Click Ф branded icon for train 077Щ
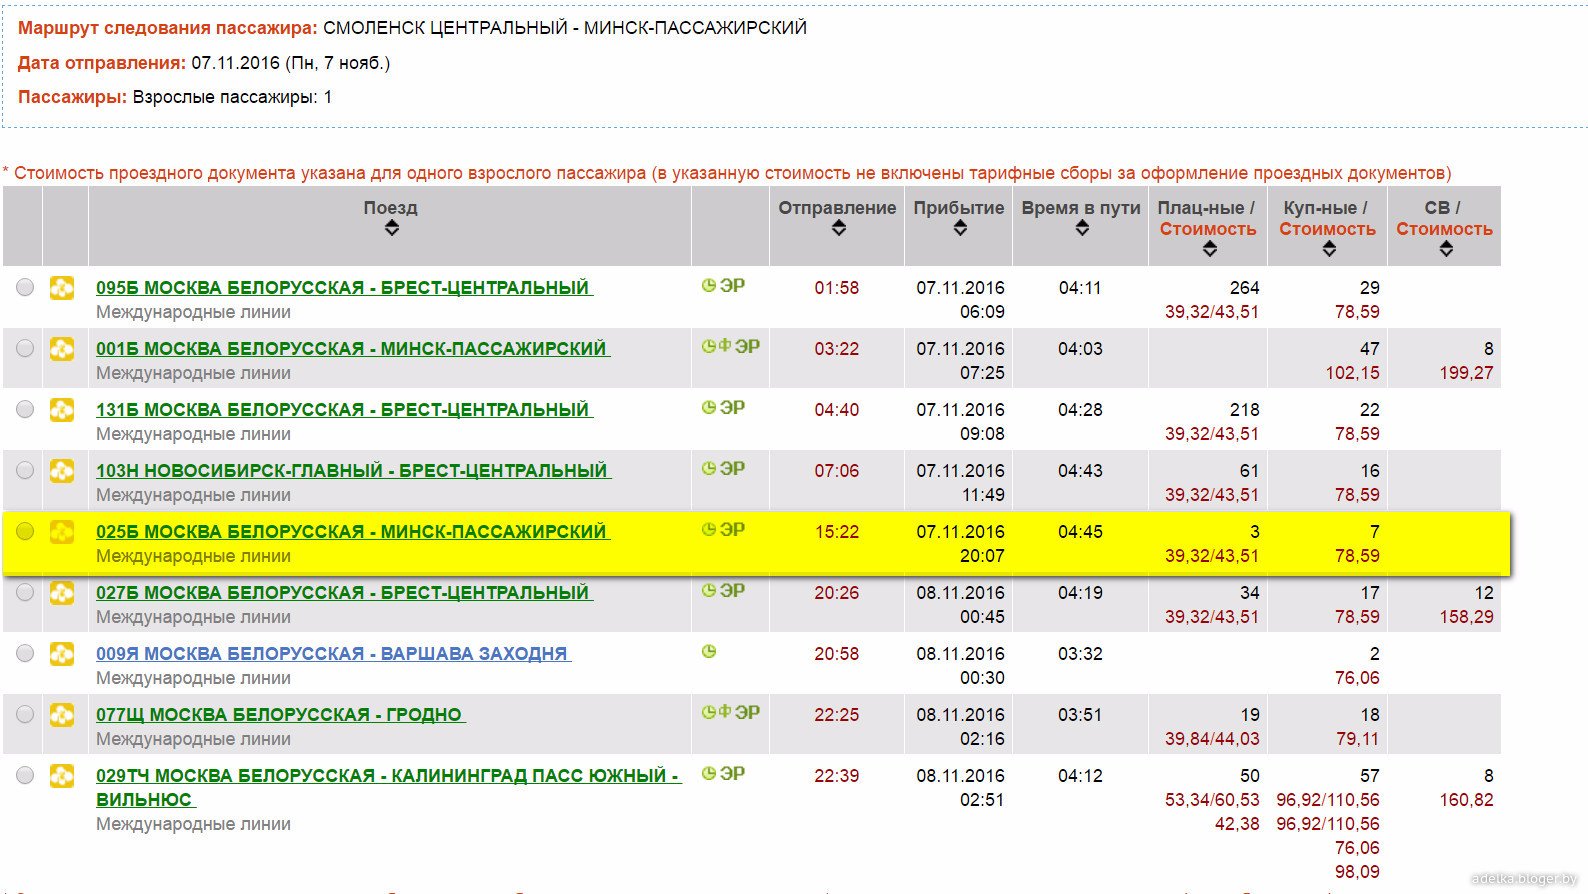 pyautogui.click(x=725, y=713)
